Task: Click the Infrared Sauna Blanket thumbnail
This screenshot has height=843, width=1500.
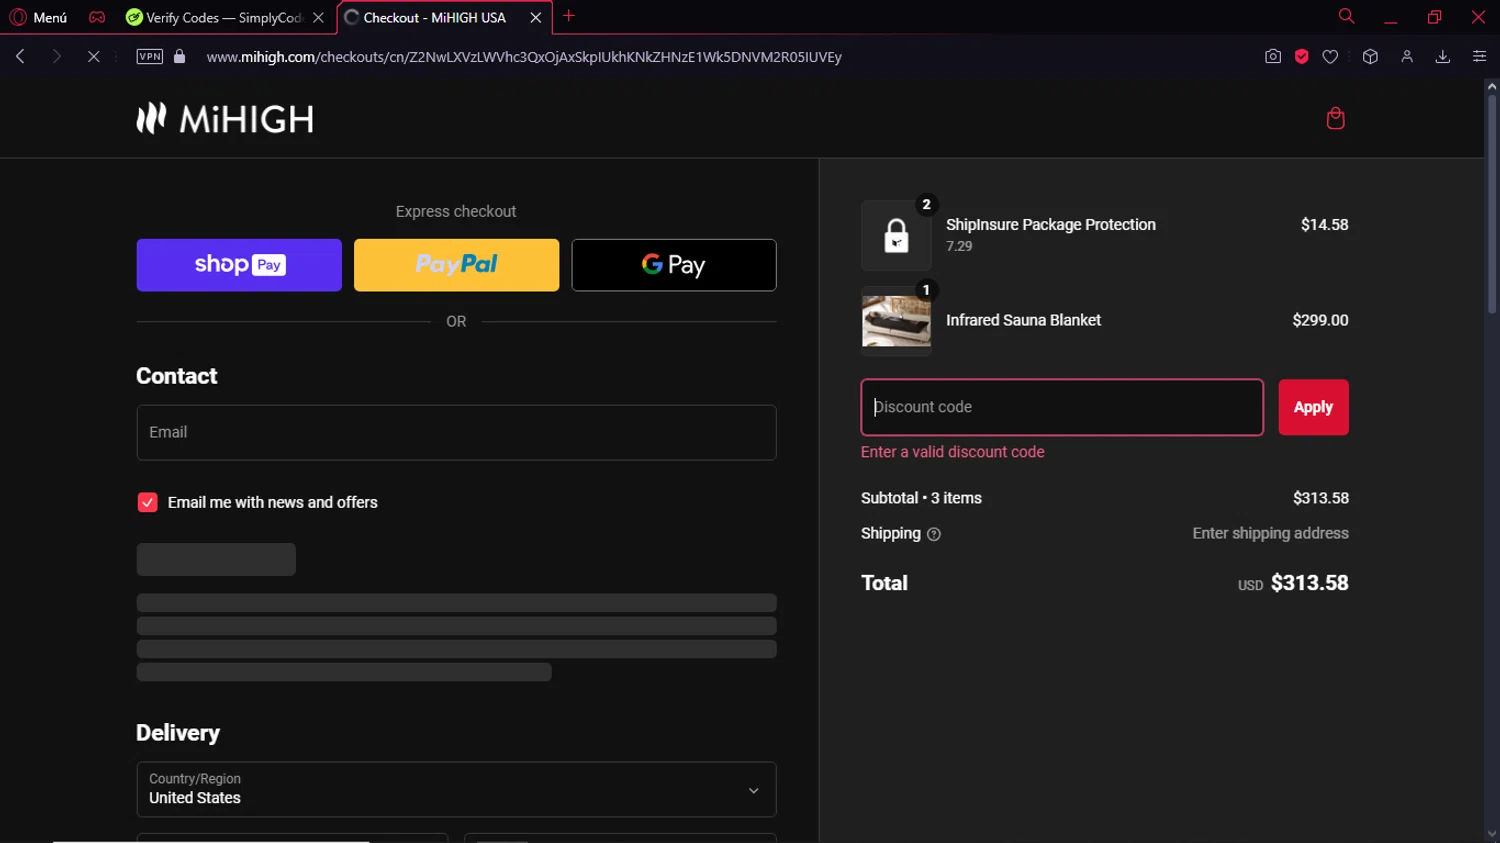Action: [x=896, y=321]
